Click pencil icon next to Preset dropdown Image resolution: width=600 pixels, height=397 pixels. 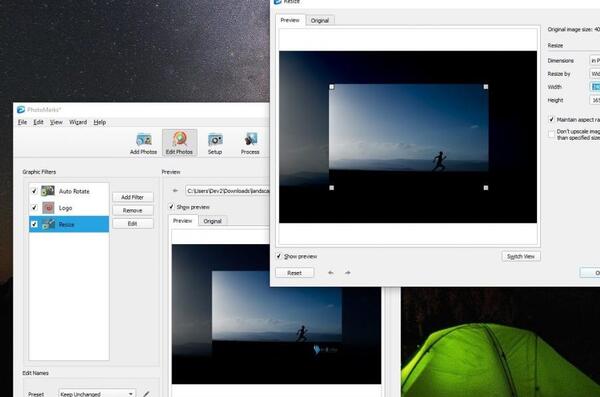[x=146, y=394]
